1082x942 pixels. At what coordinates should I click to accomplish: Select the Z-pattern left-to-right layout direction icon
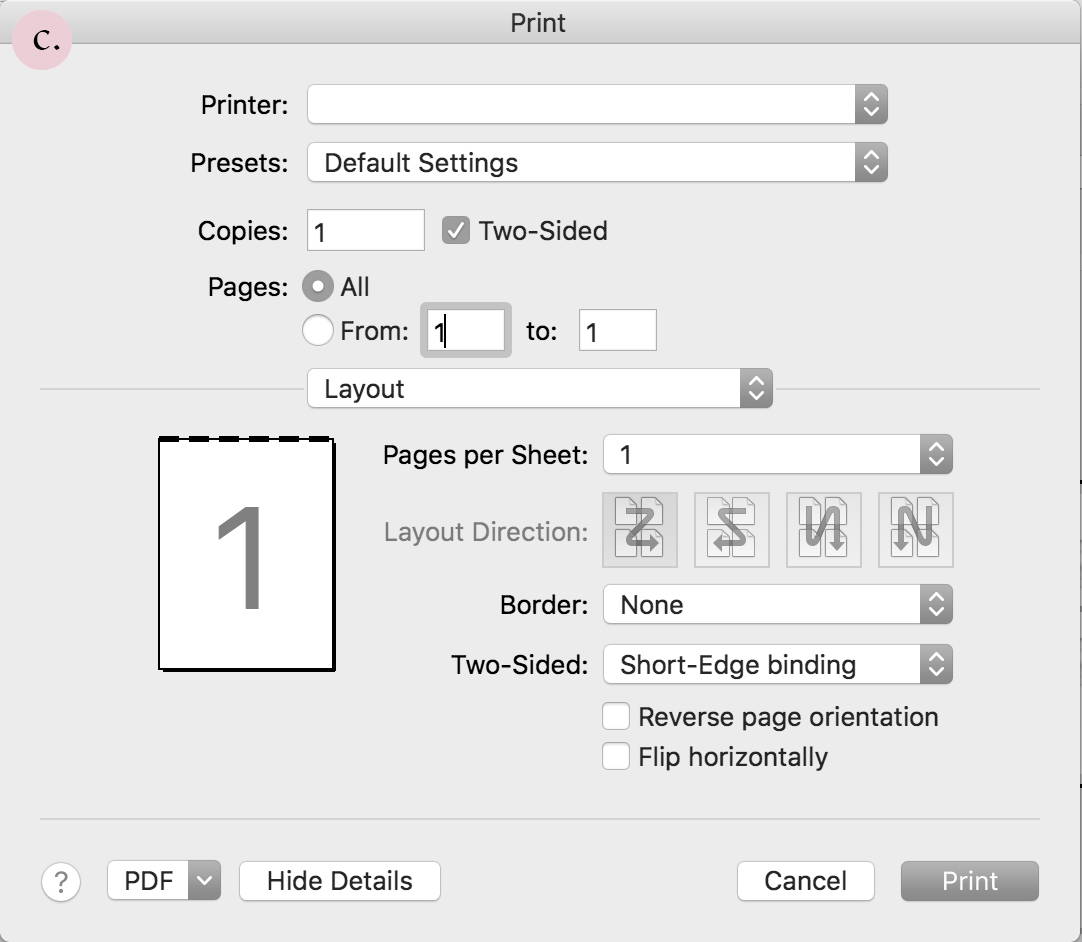pyautogui.click(x=640, y=529)
